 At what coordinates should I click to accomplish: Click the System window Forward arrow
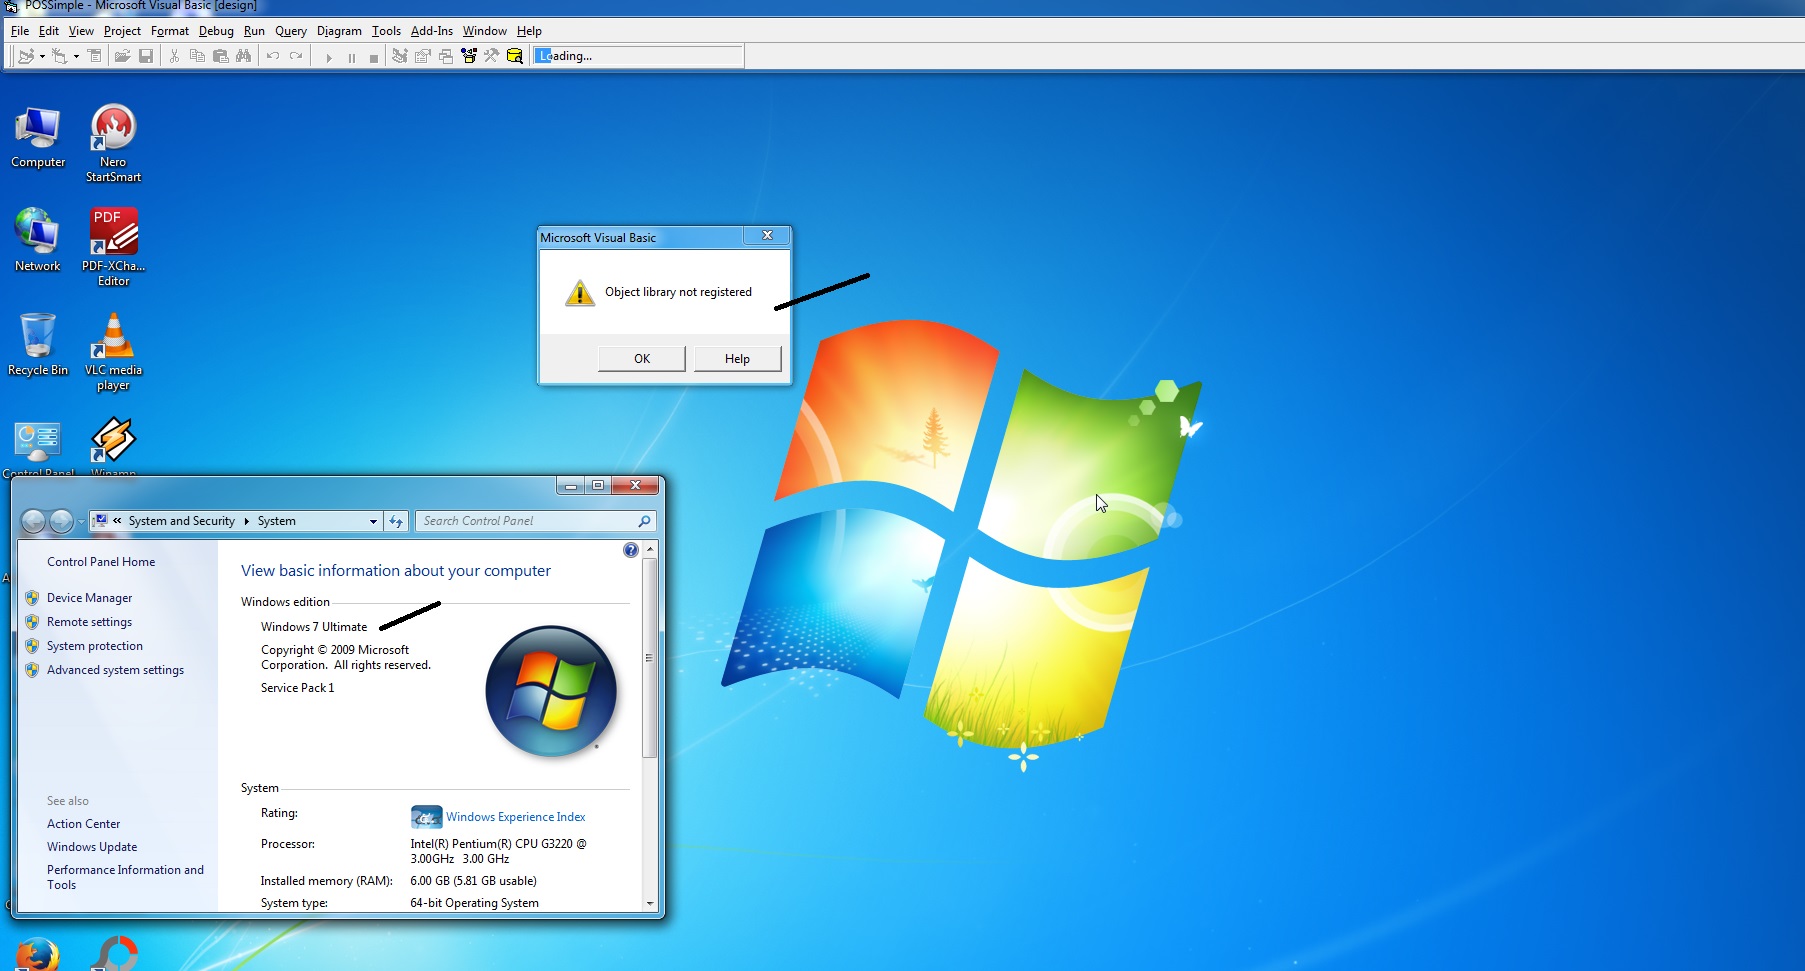61,521
